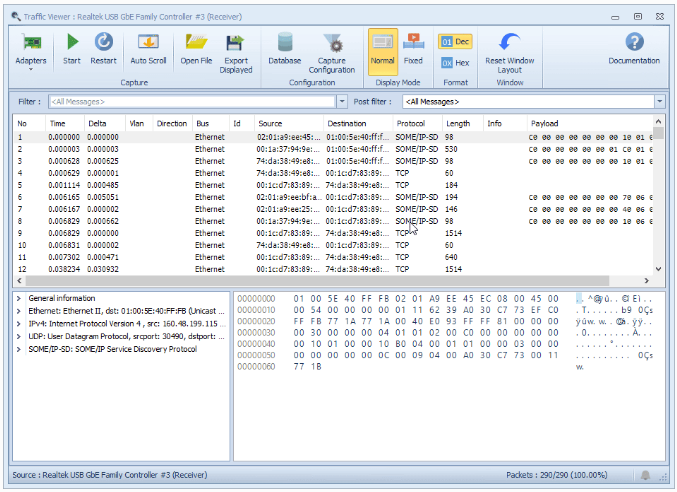
Task: Click the Direction column header
Action: [172, 123]
